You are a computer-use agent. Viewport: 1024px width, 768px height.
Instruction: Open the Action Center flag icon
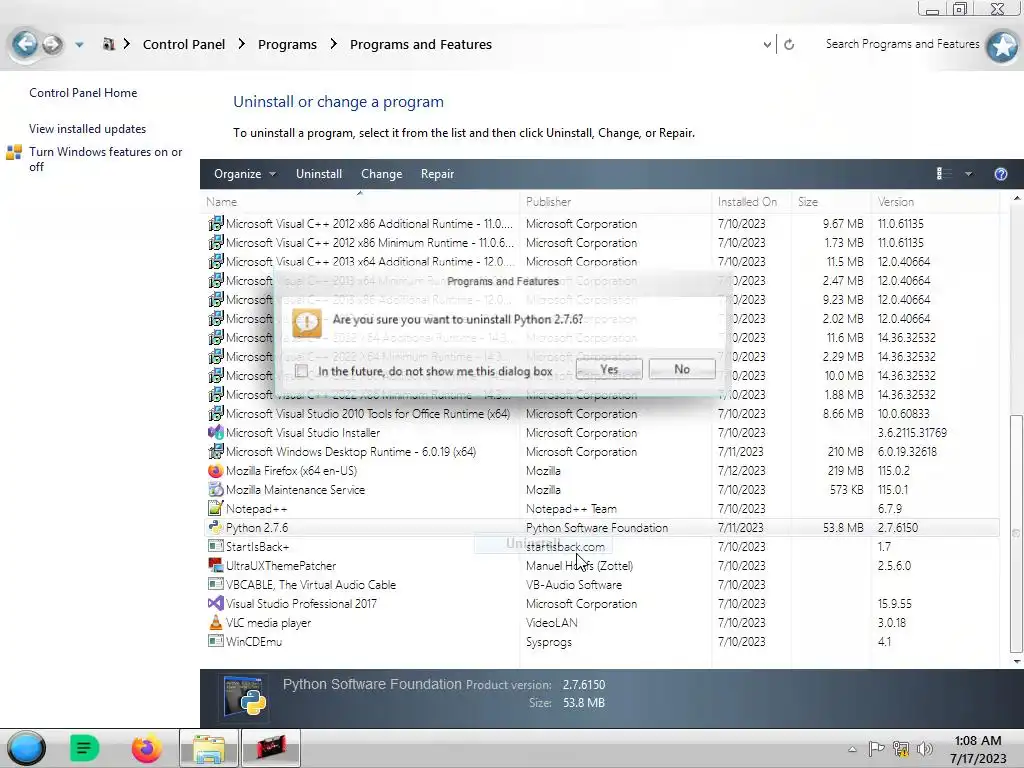click(876, 748)
